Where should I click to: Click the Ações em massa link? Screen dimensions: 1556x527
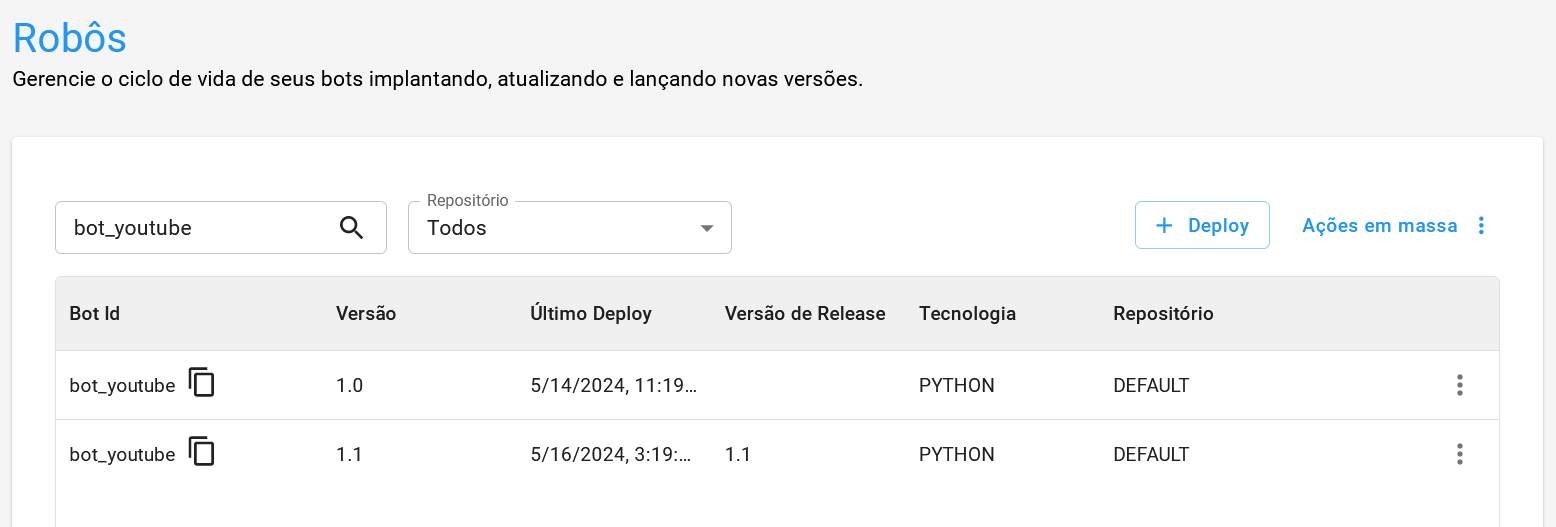pos(1379,226)
